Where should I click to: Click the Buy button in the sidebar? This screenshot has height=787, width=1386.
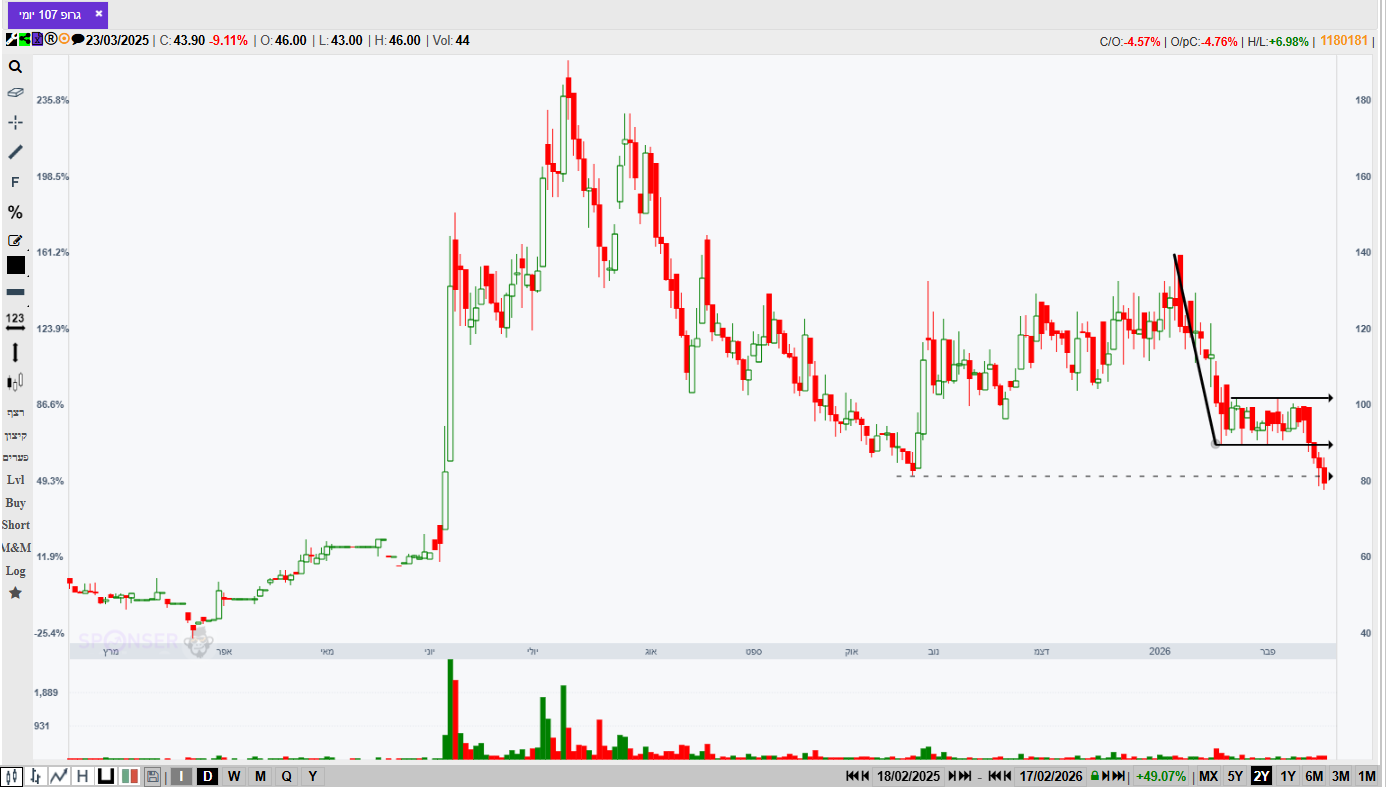click(15, 503)
